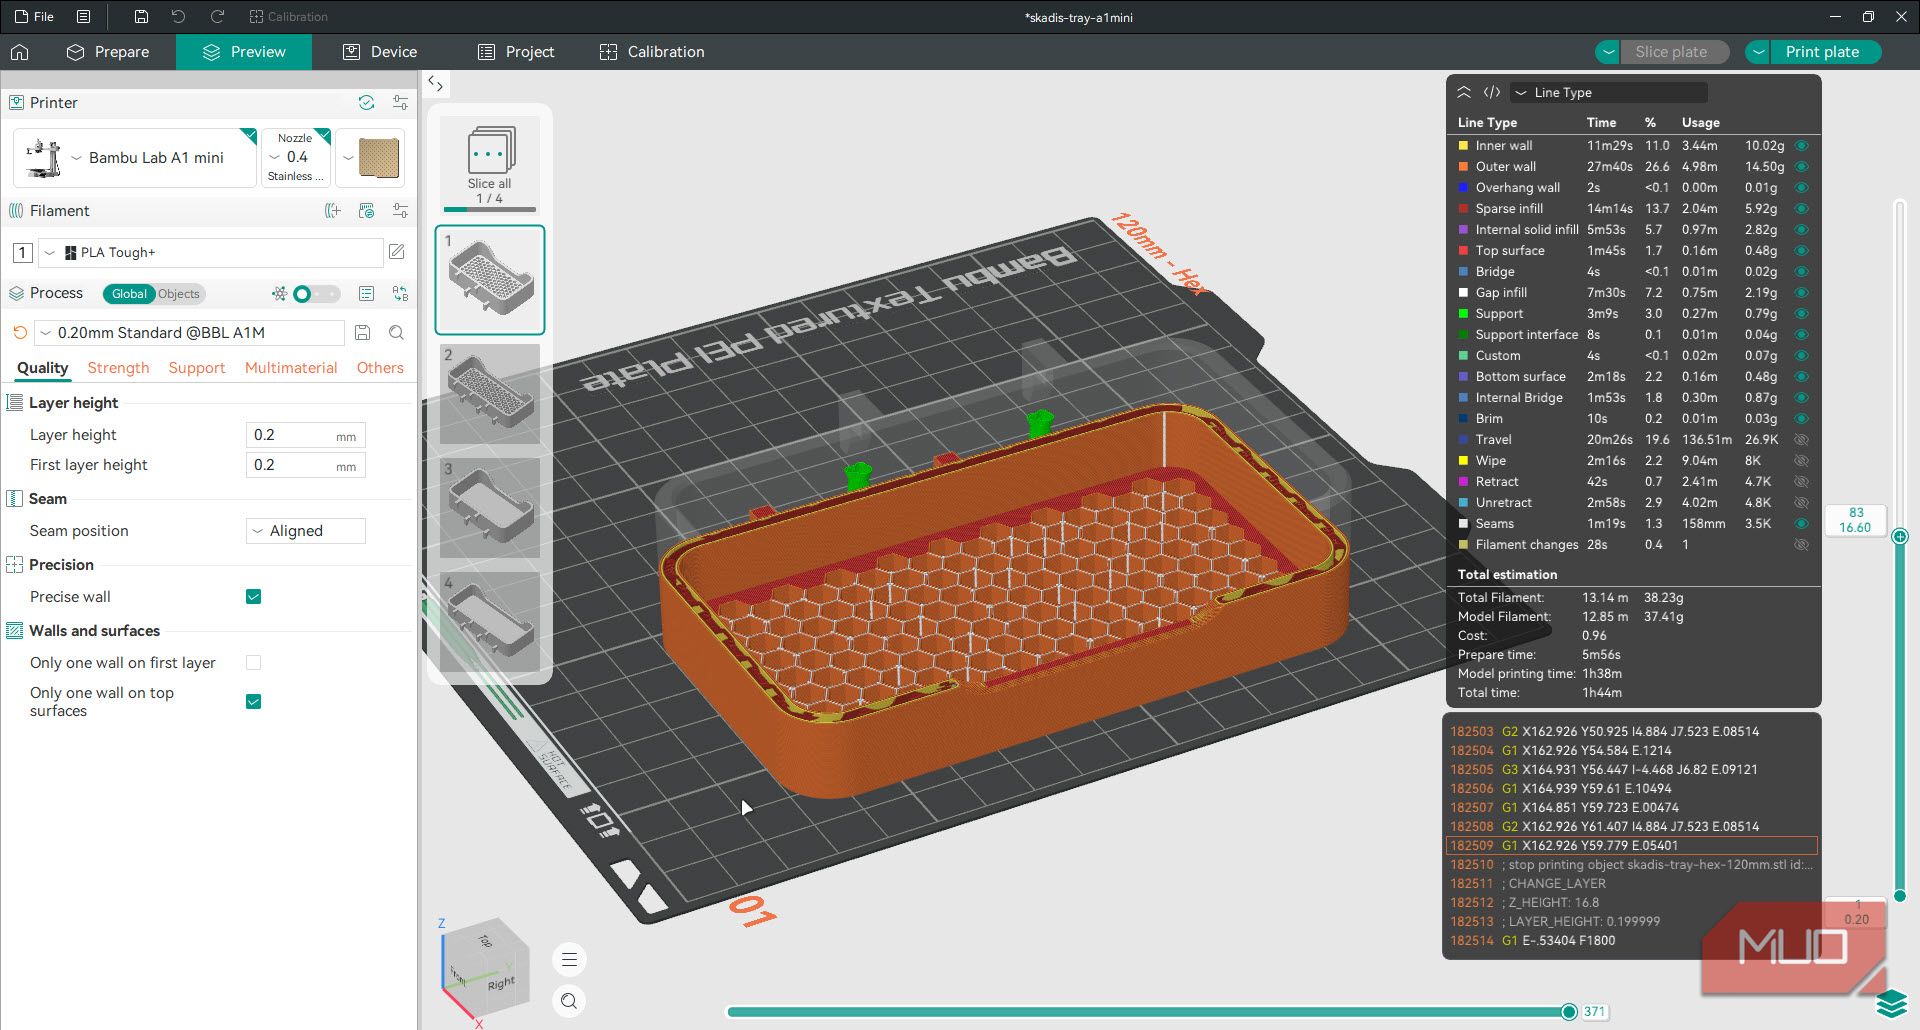Click the search process settings icon

(x=396, y=332)
